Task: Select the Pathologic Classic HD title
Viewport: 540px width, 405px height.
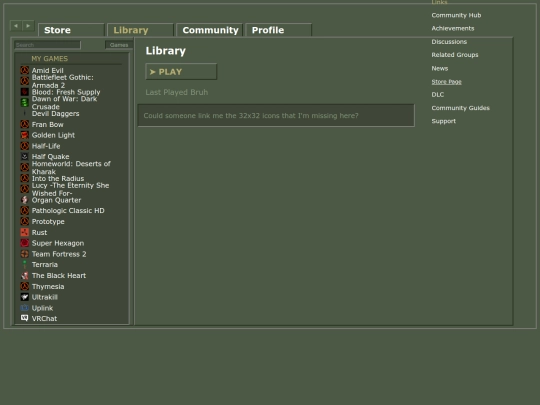Action: pyautogui.click(x=68, y=210)
